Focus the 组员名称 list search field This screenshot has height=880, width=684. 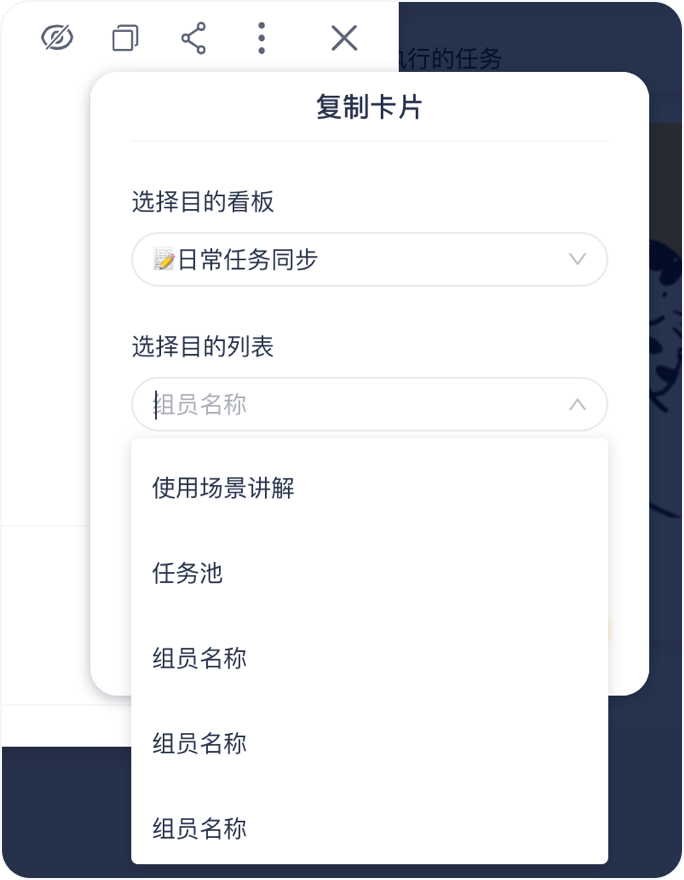pos(350,405)
